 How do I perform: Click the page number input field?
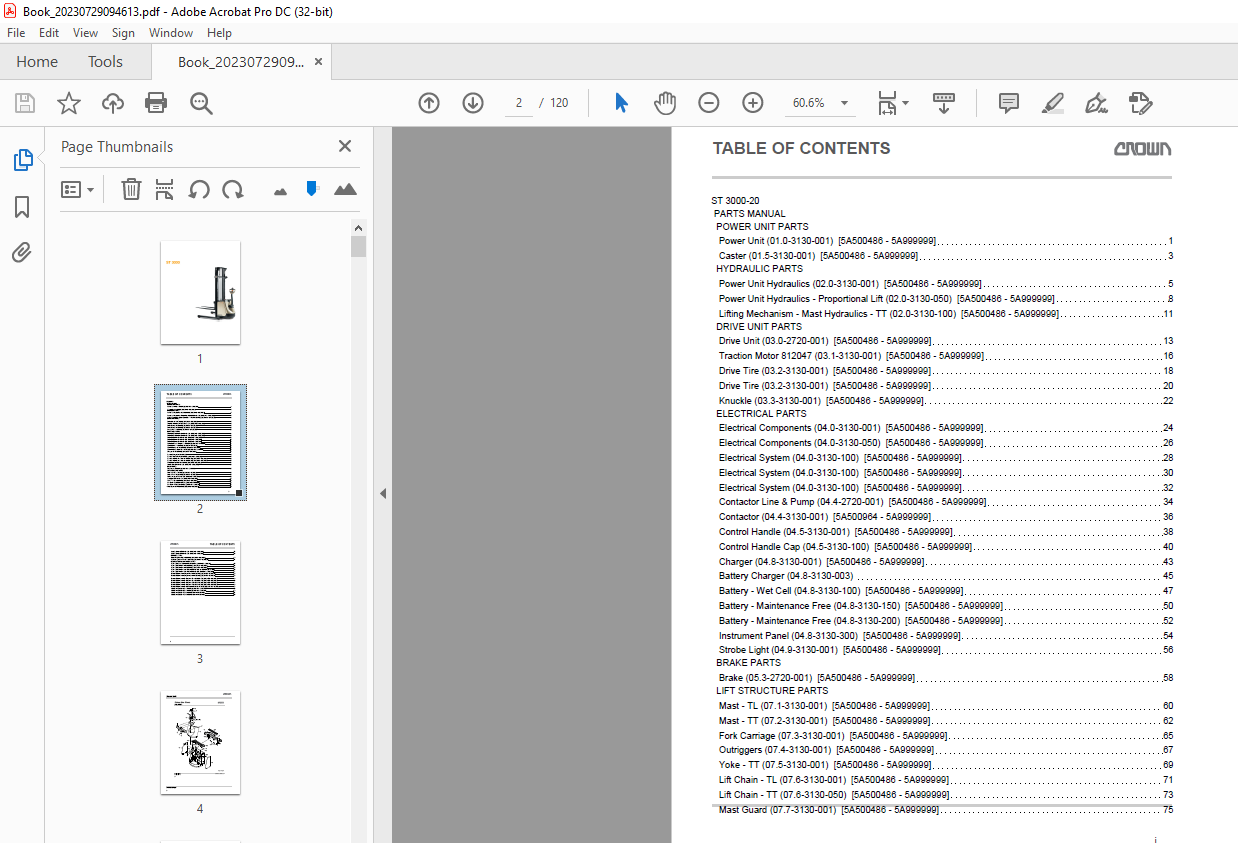point(519,103)
